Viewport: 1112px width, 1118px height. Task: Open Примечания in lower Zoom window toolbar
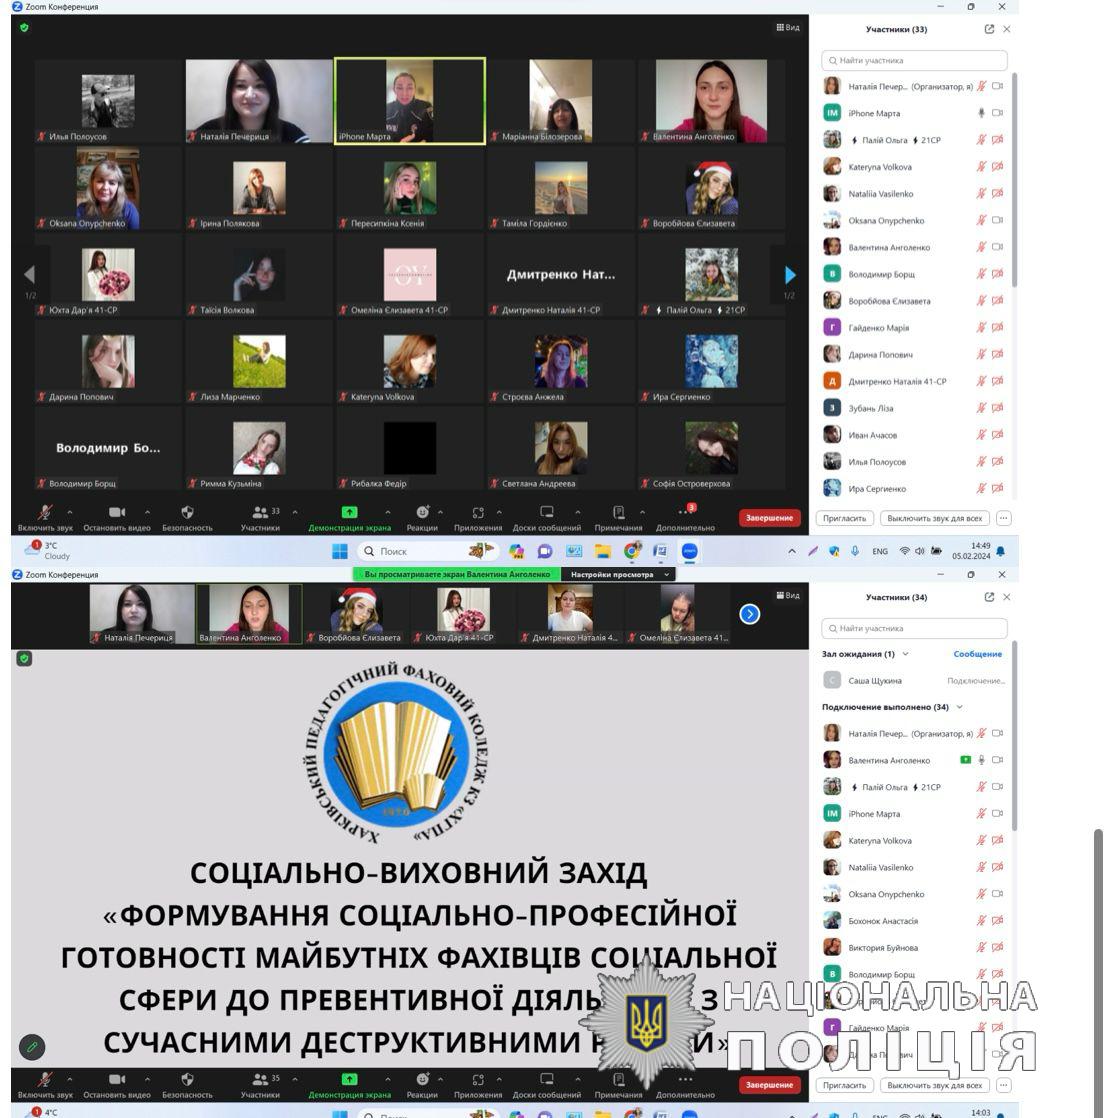(x=618, y=1085)
